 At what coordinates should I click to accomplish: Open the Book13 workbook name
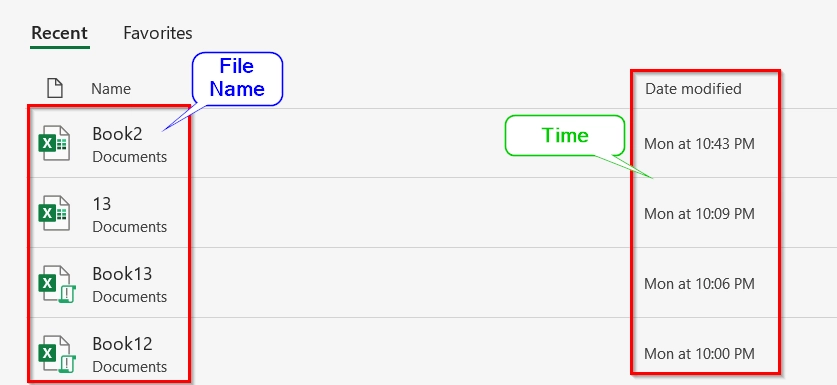pos(122,273)
